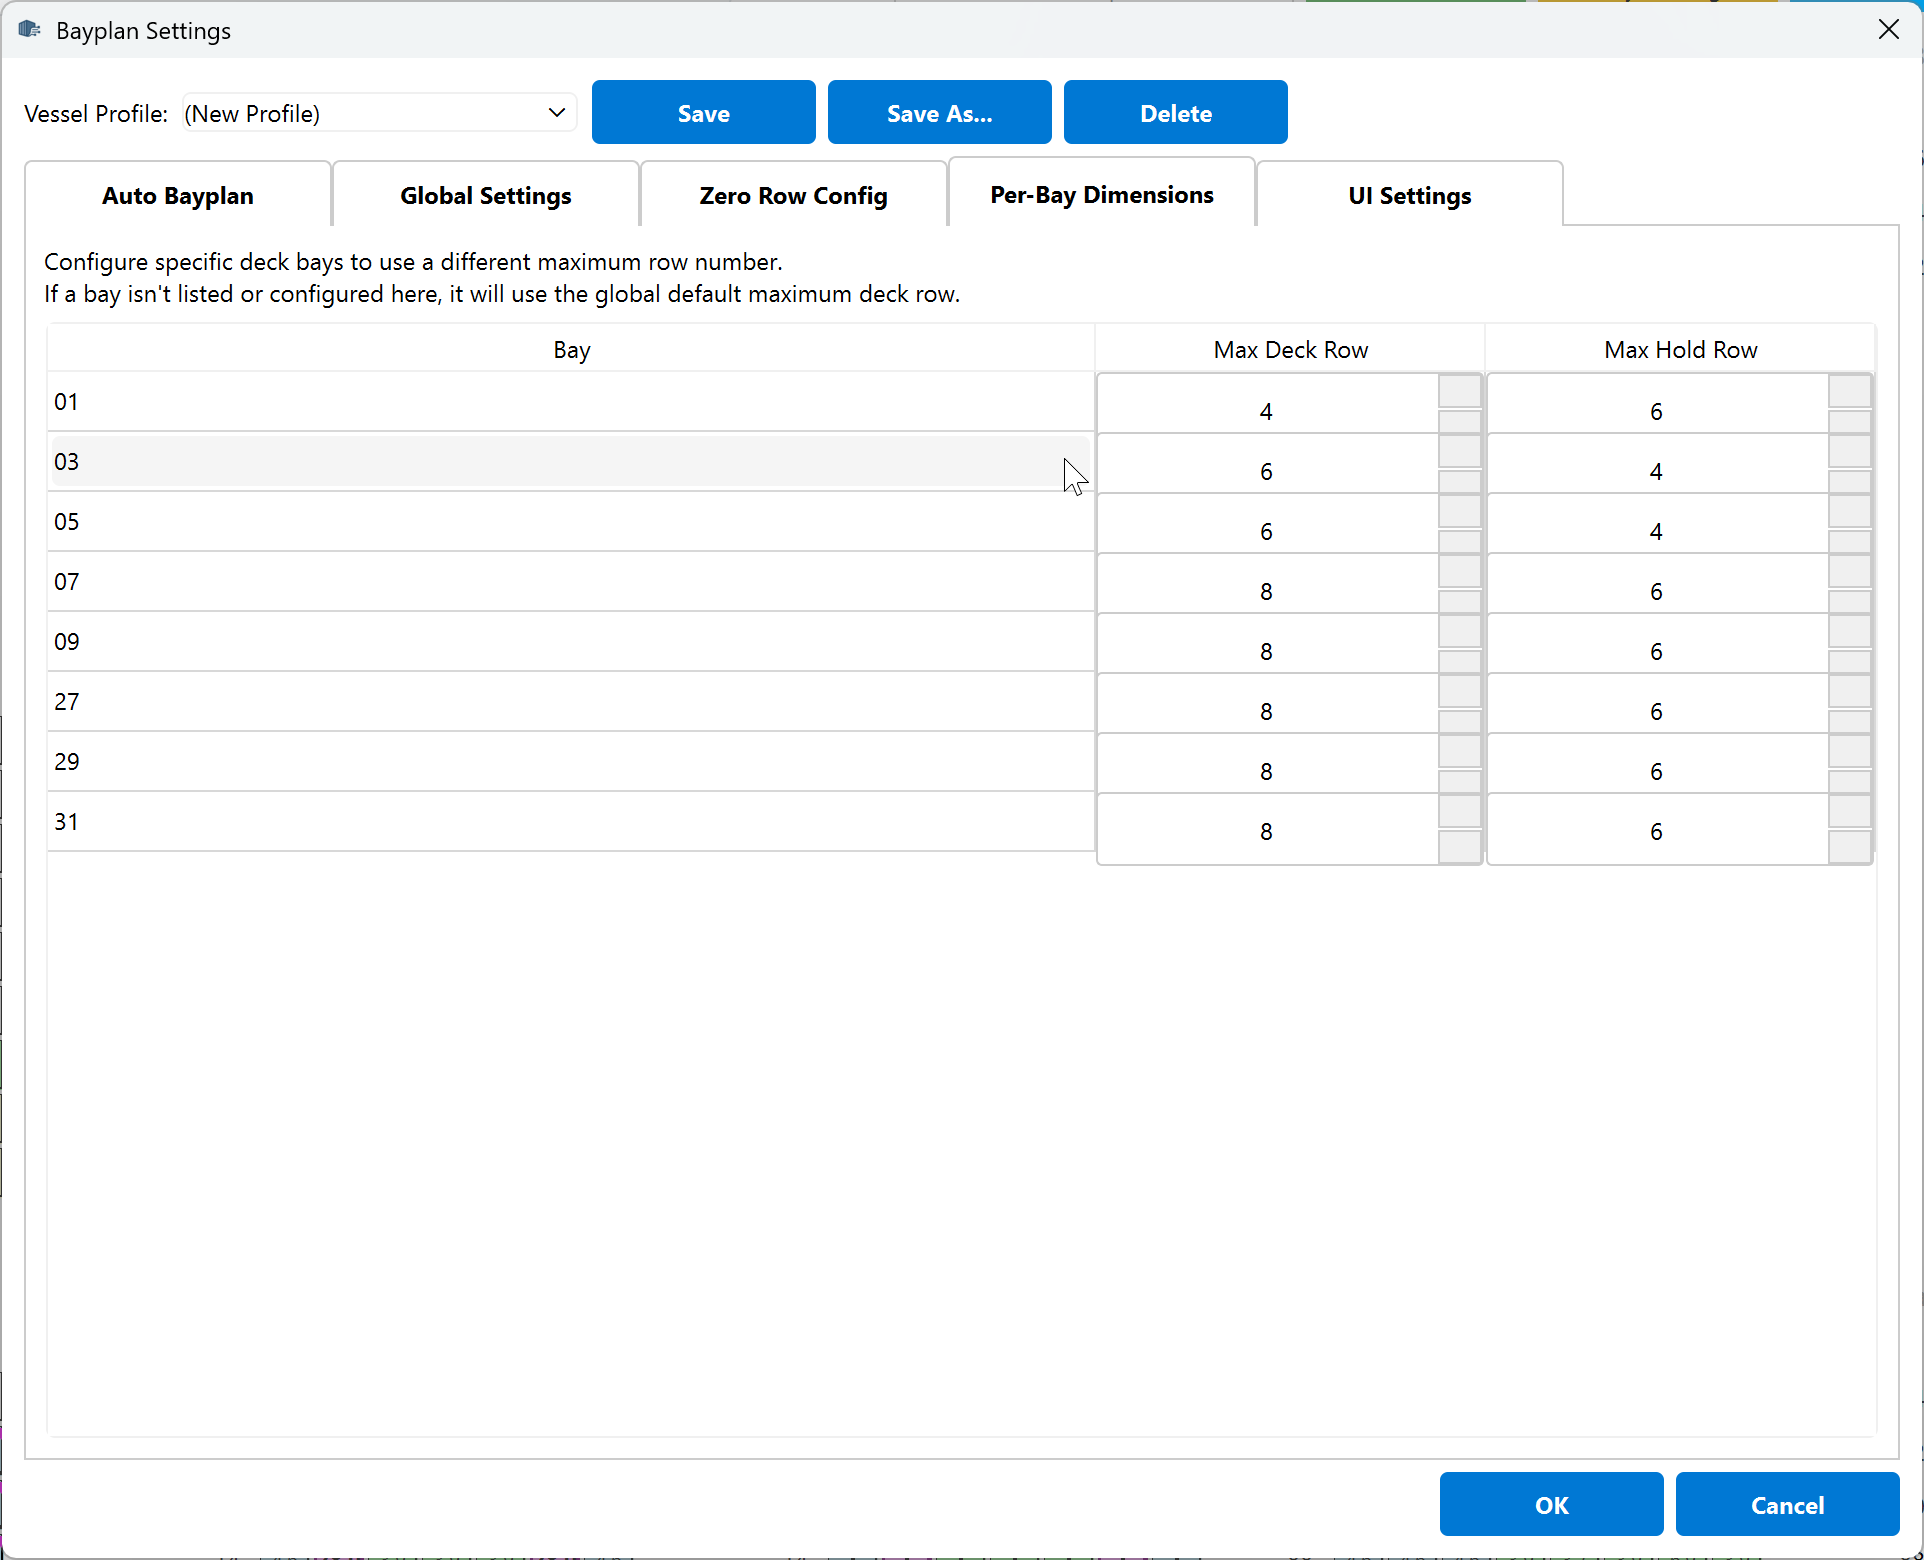Switch to the Auto Bayplan tab
The image size is (1924, 1560).
tap(178, 195)
